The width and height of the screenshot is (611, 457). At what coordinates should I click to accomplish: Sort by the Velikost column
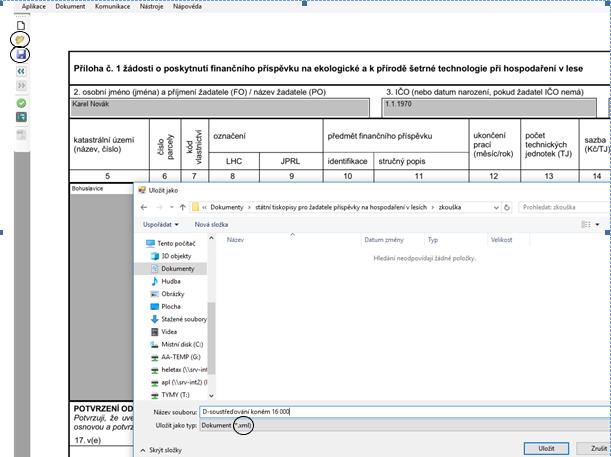click(x=502, y=240)
